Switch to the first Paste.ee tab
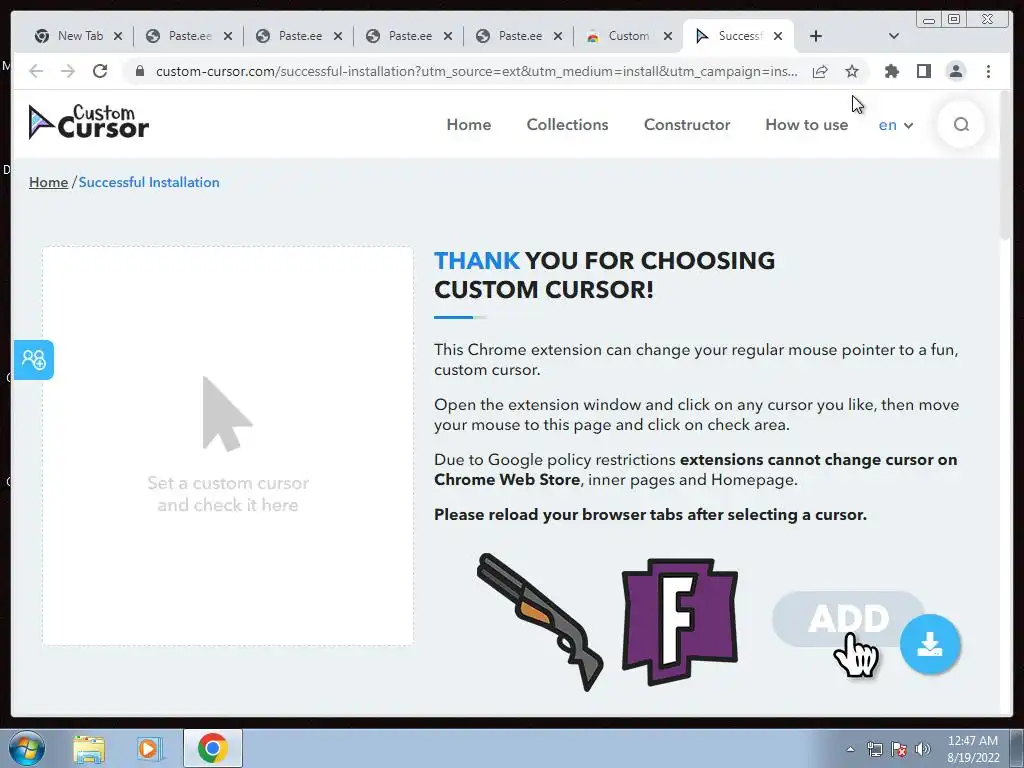The height and width of the screenshot is (768, 1024). pyautogui.click(x=189, y=36)
